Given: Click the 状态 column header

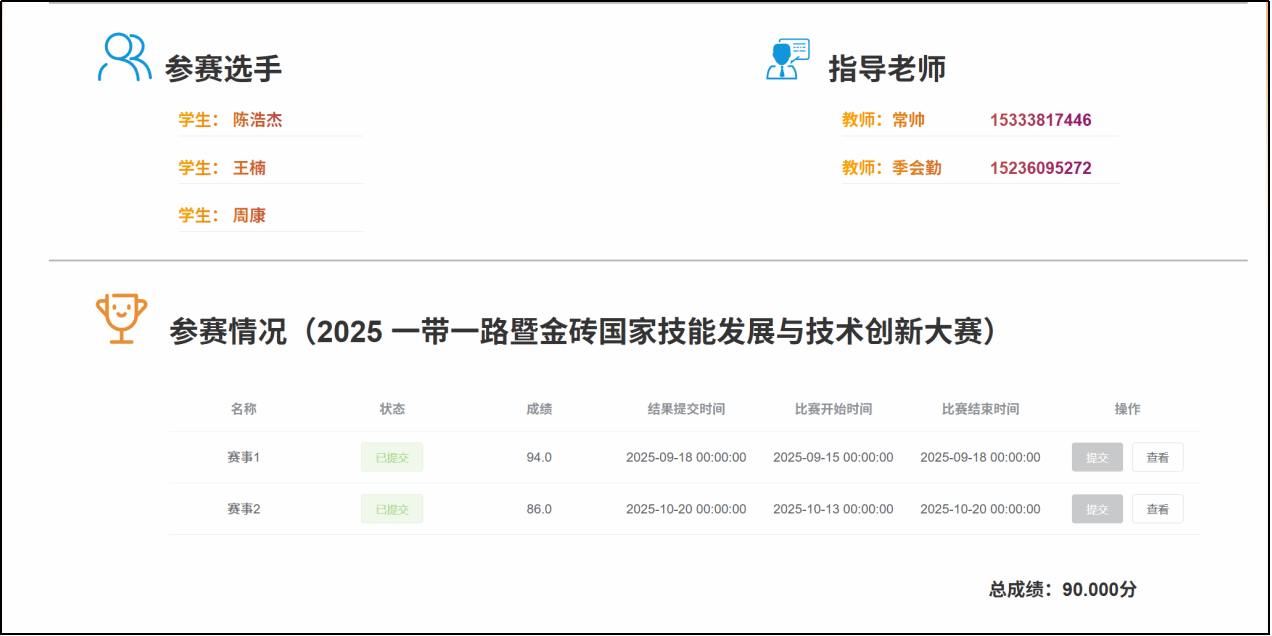Looking at the screenshot, I should click(x=392, y=409).
